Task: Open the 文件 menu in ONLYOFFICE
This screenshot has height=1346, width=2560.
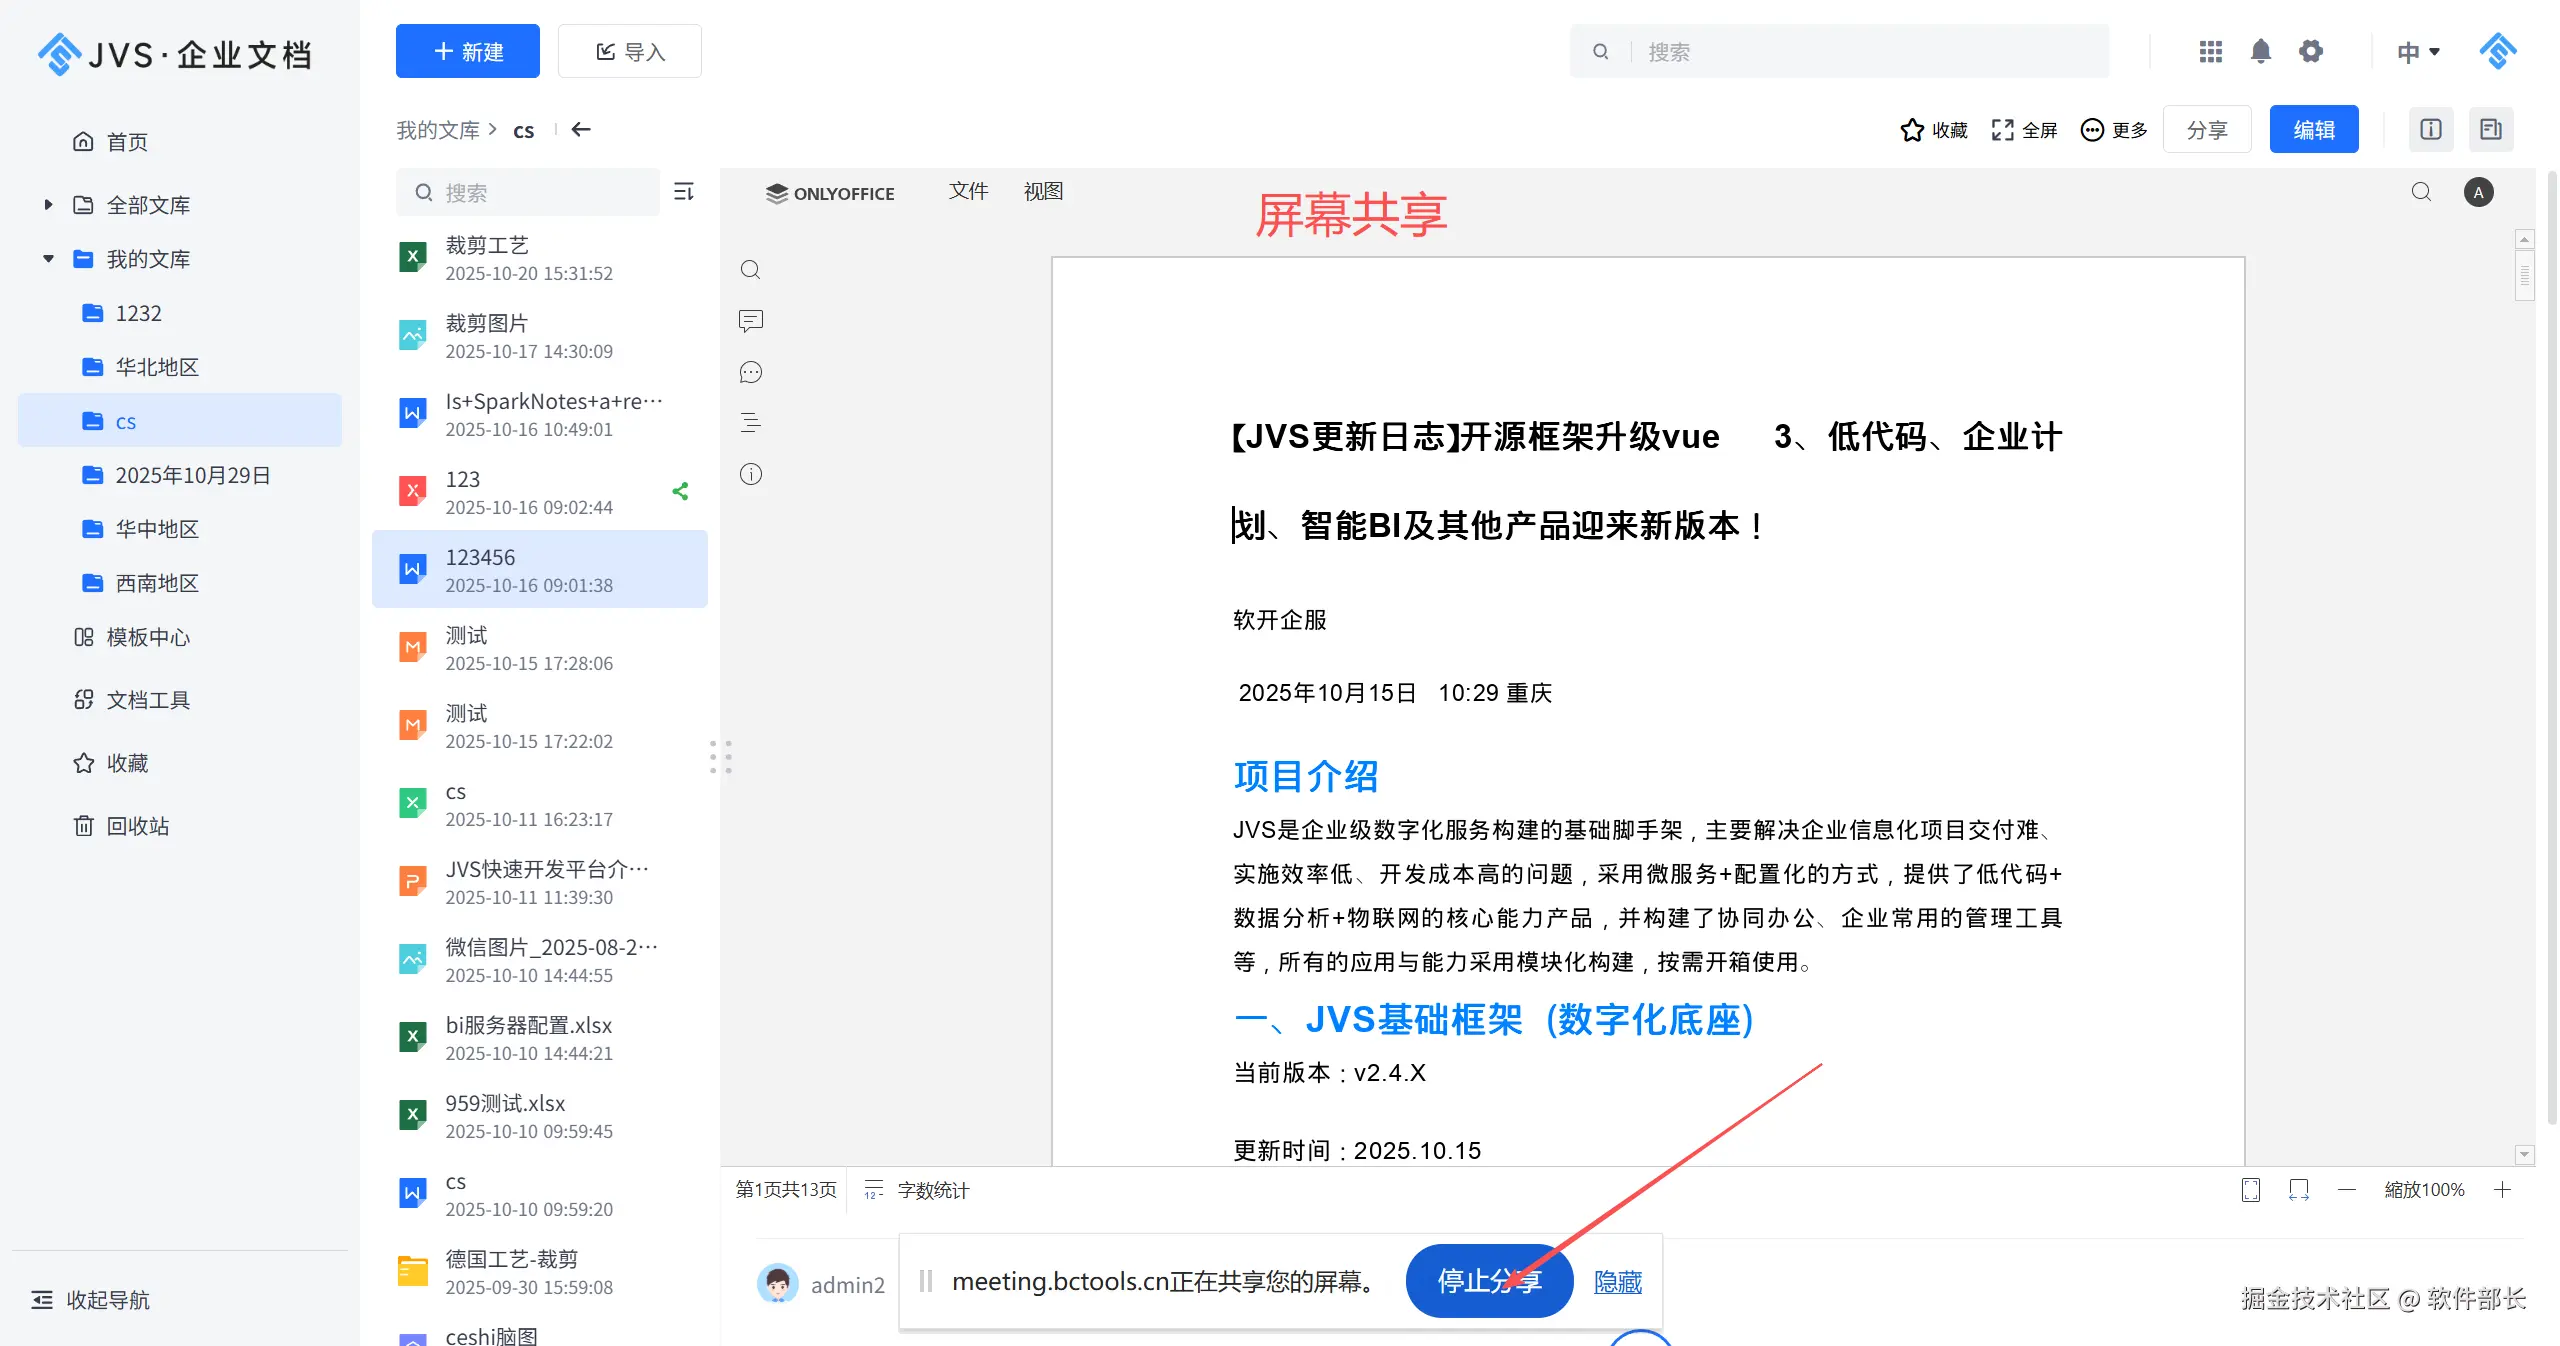Action: (967, 191)
